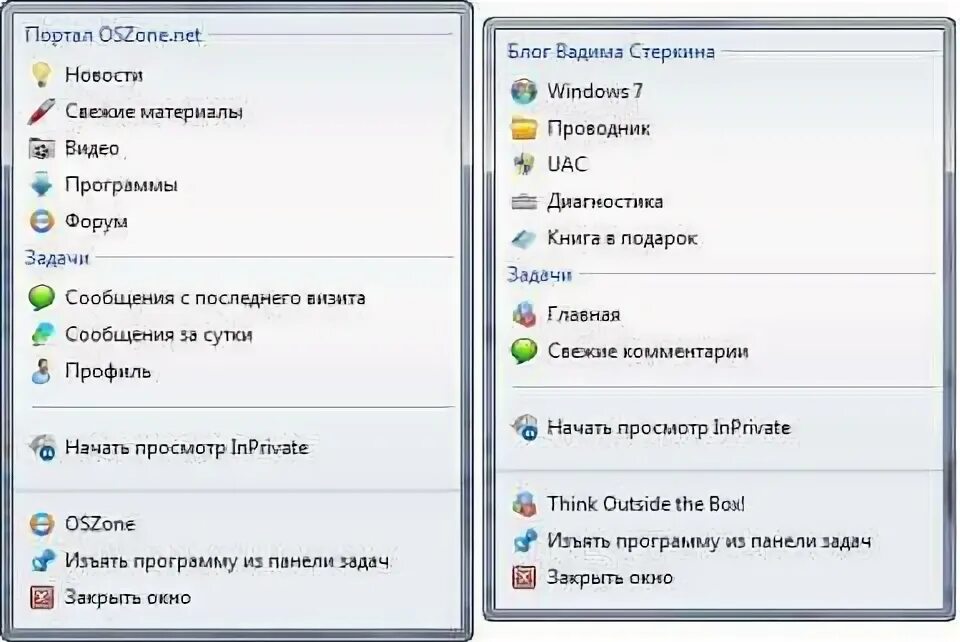The height and width of the screenshot is (642, 960).
Task: Click the film icon next to Видео
Action: coord(41,148)
